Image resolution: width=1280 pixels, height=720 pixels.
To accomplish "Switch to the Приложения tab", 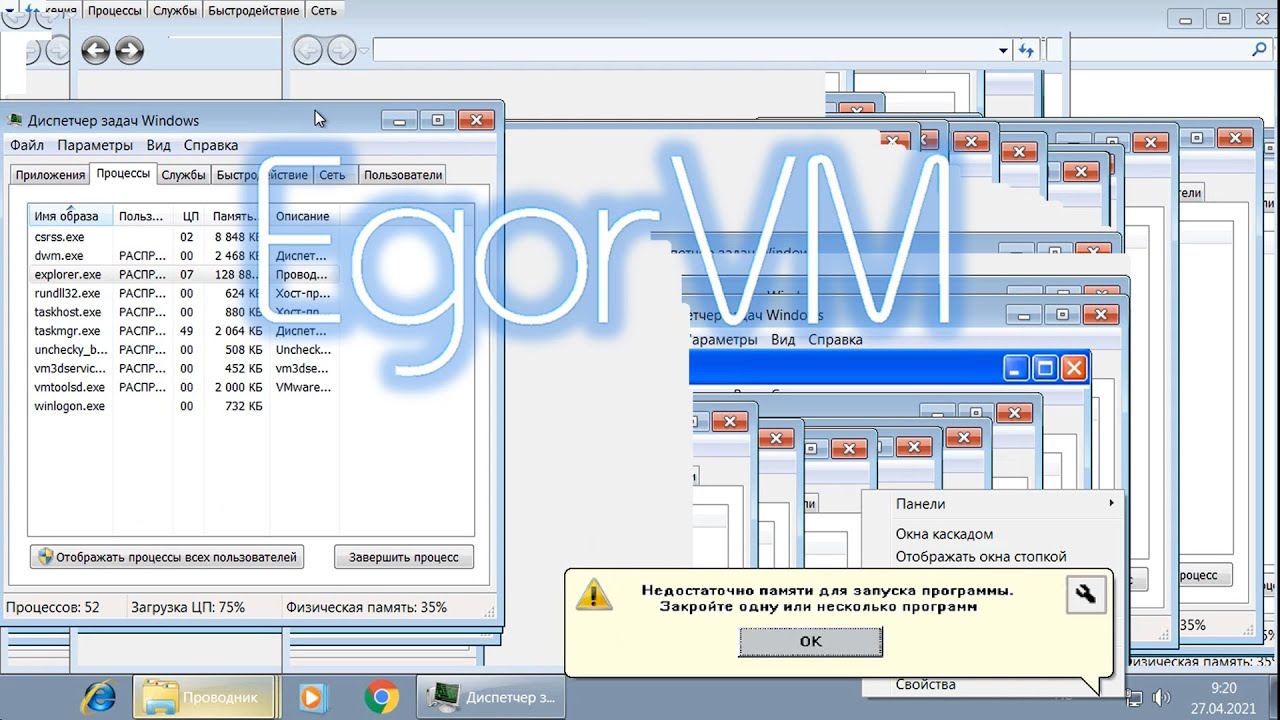I will tap(50, 175).
